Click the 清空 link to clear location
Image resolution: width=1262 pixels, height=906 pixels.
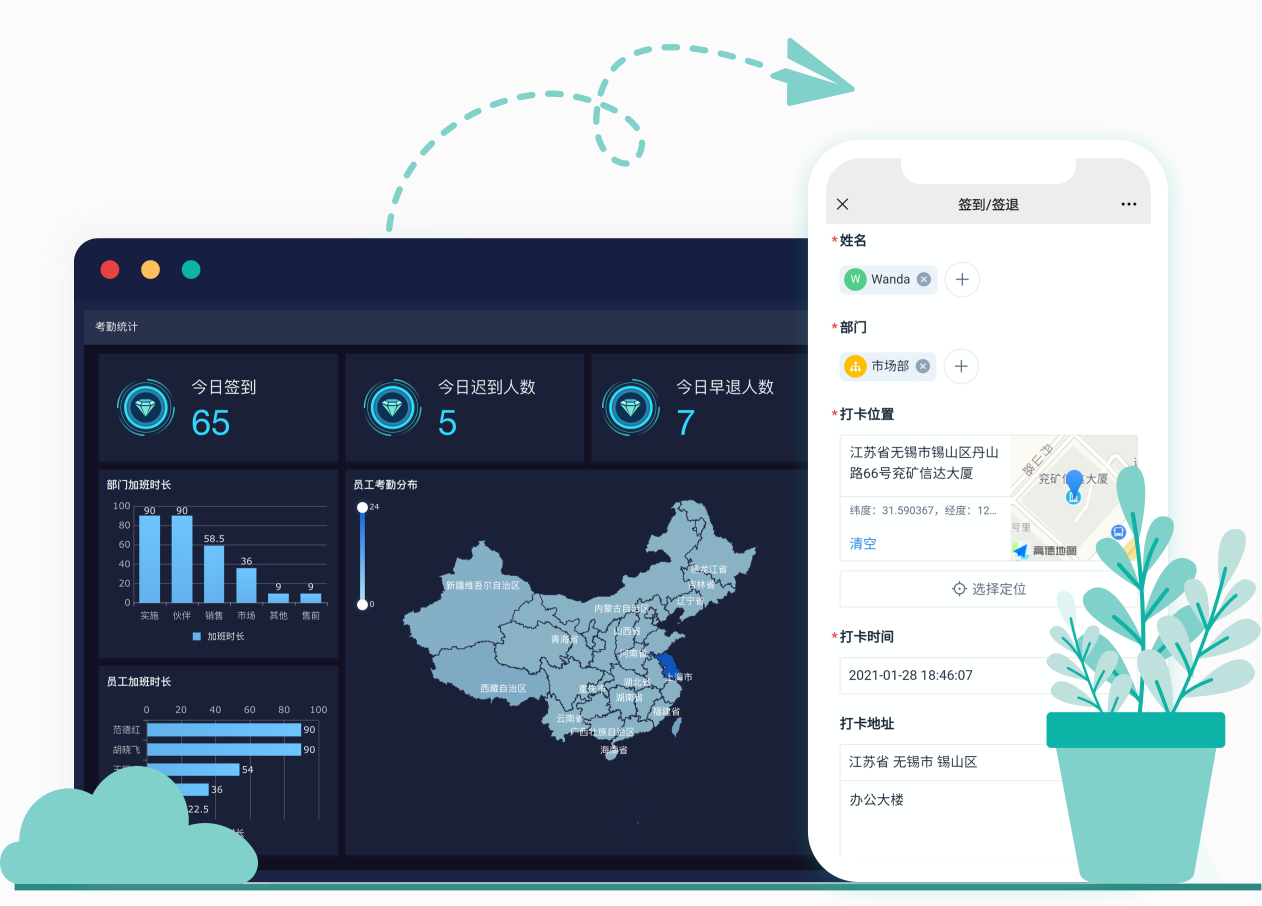click(863, 544)
